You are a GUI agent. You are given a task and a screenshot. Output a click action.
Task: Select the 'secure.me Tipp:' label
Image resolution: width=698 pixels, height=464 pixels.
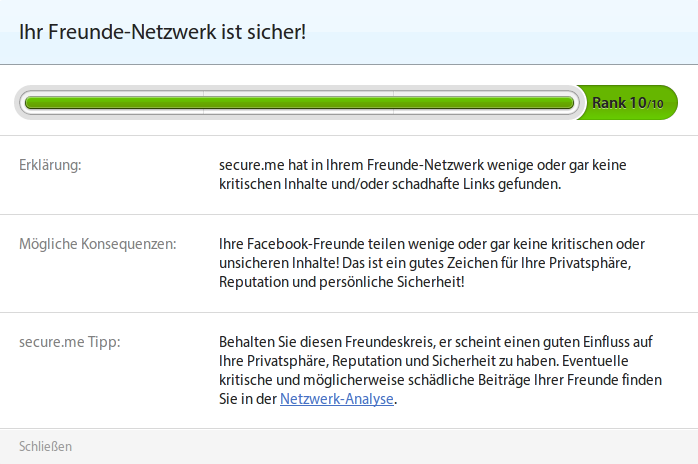(x=70, y=342)
